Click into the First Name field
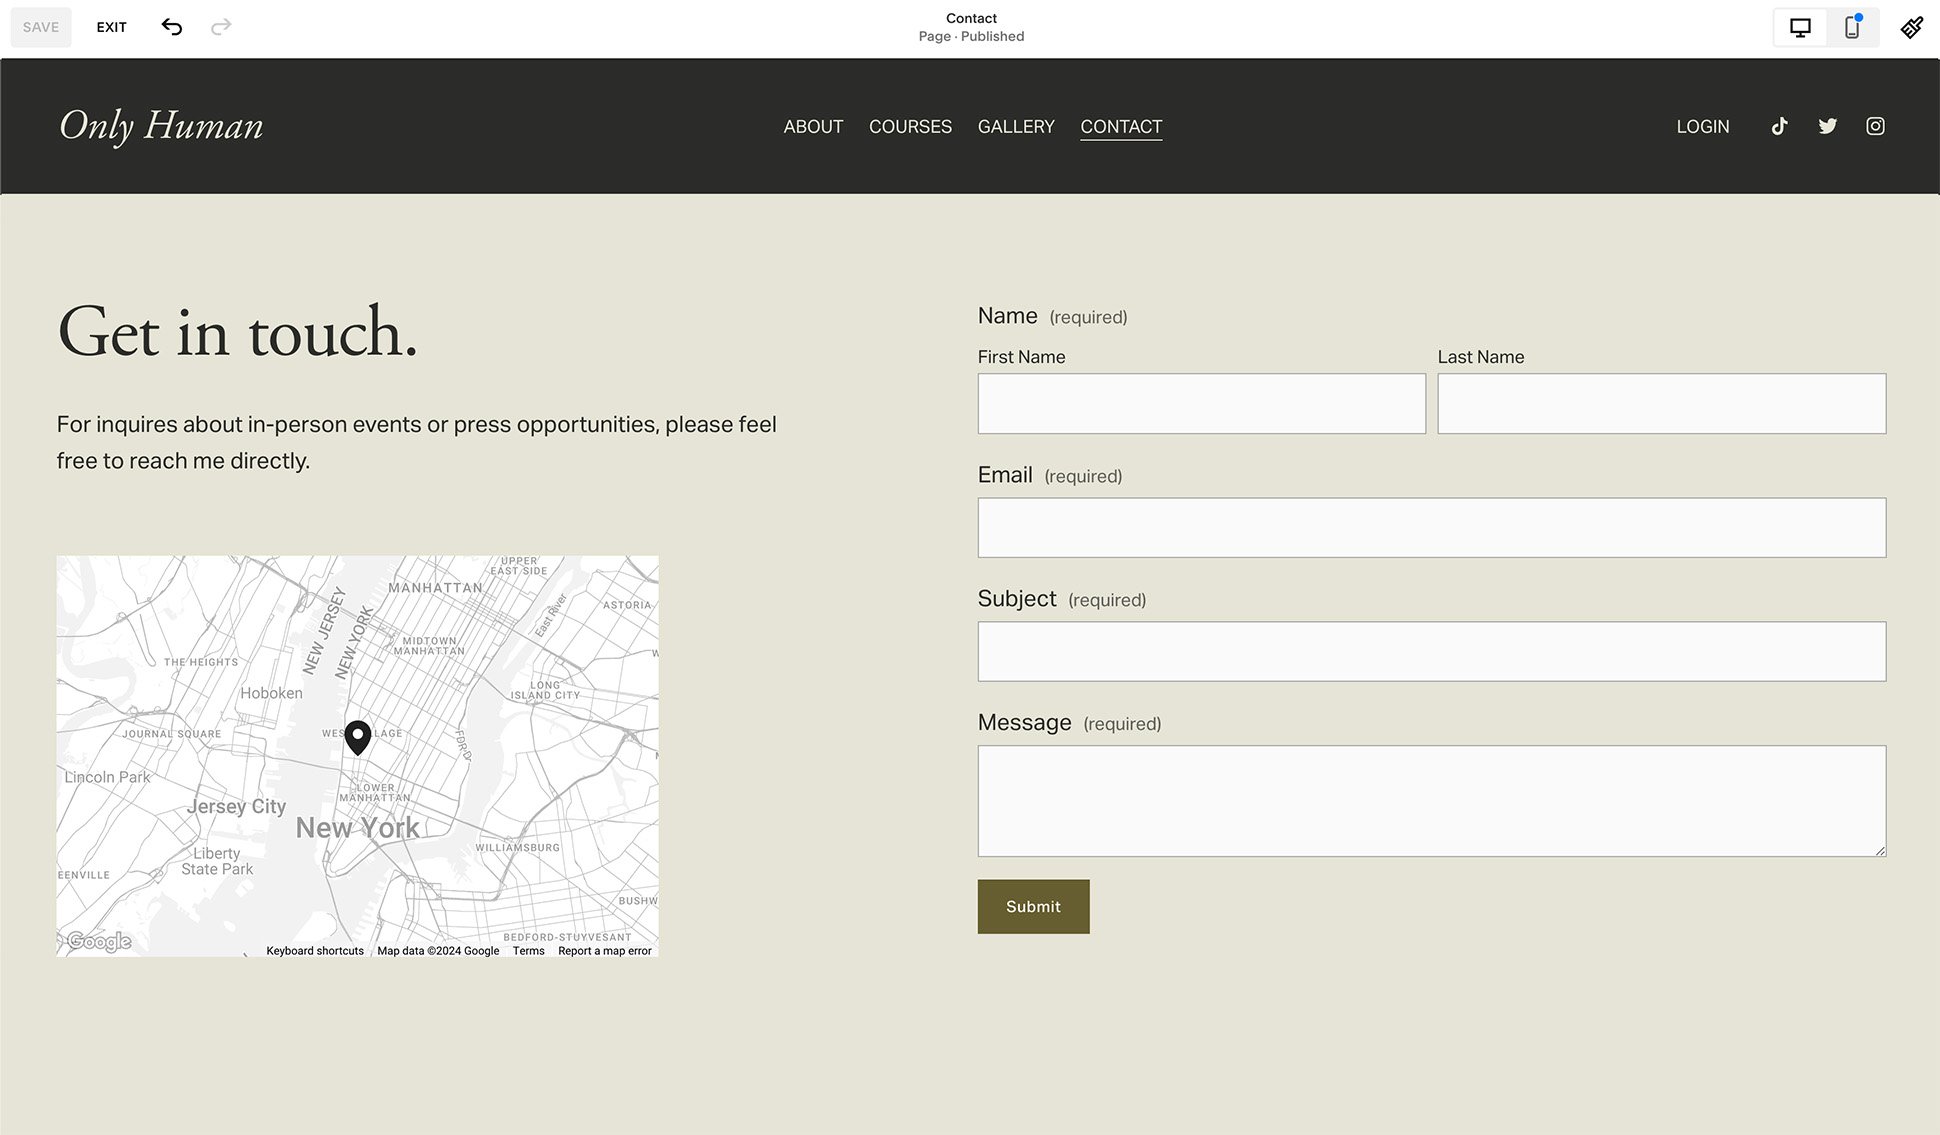The image size is (1940, 1135). click(1201, 403)
